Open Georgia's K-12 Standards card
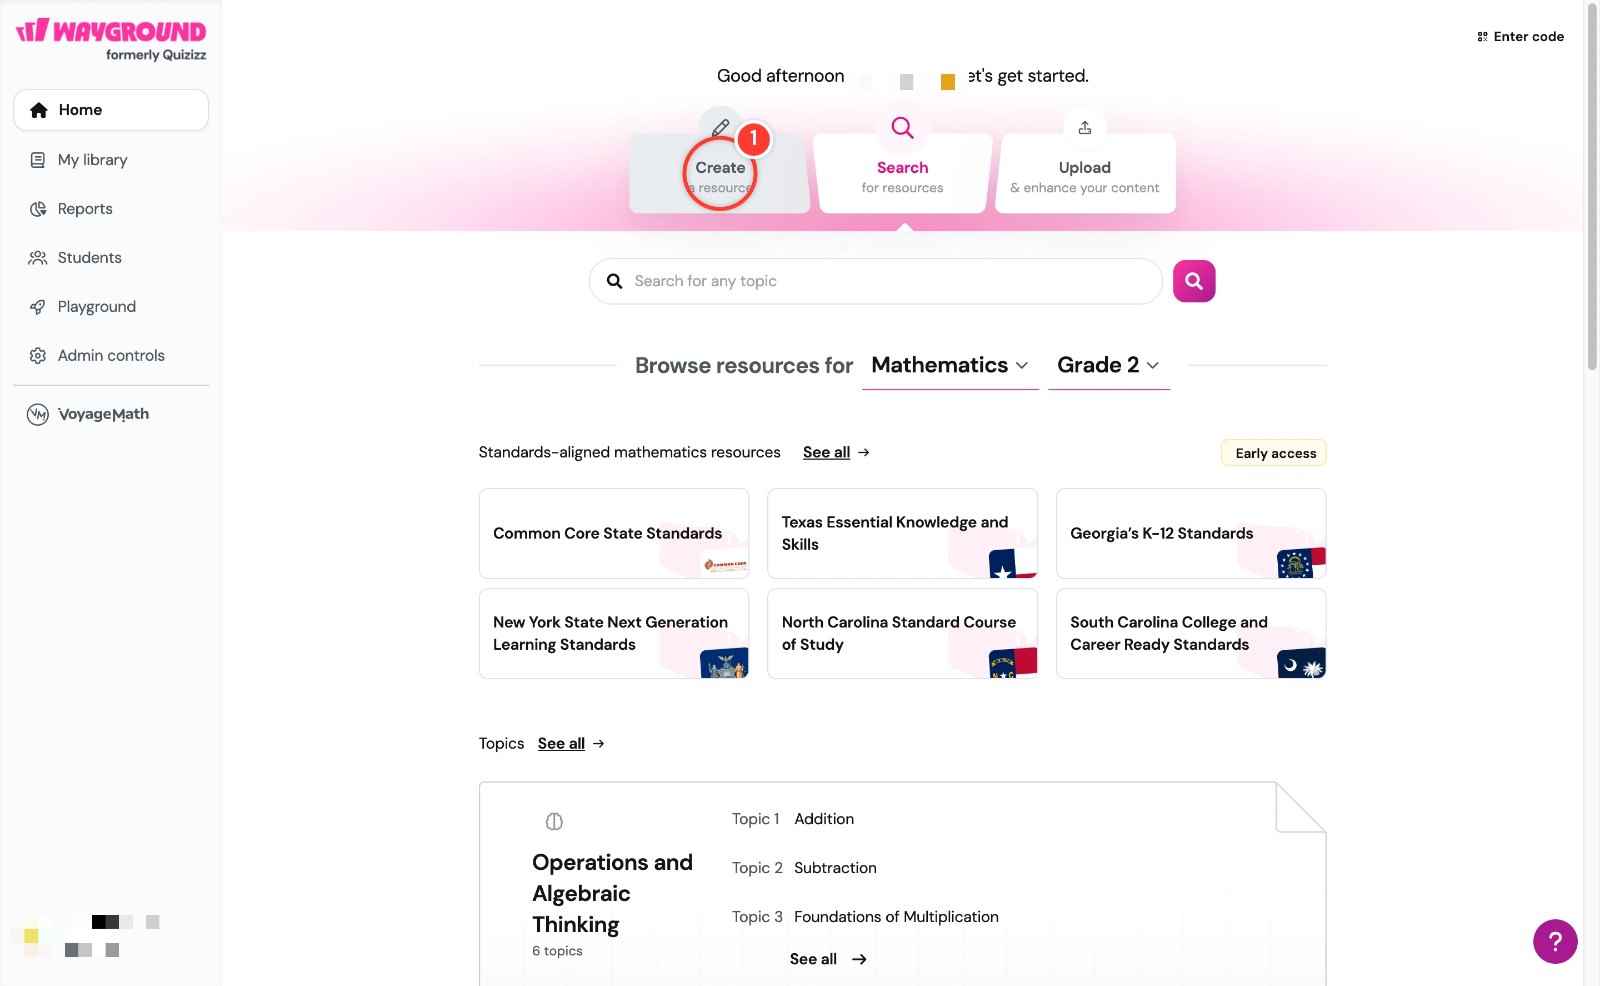This screenshot has height=986, width=1600. click(x=1191, y=534)
